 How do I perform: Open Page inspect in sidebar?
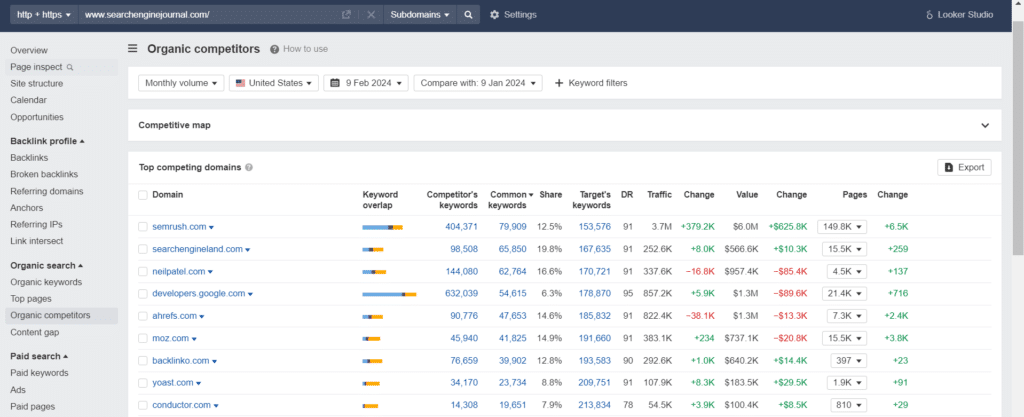click(37, 67)
